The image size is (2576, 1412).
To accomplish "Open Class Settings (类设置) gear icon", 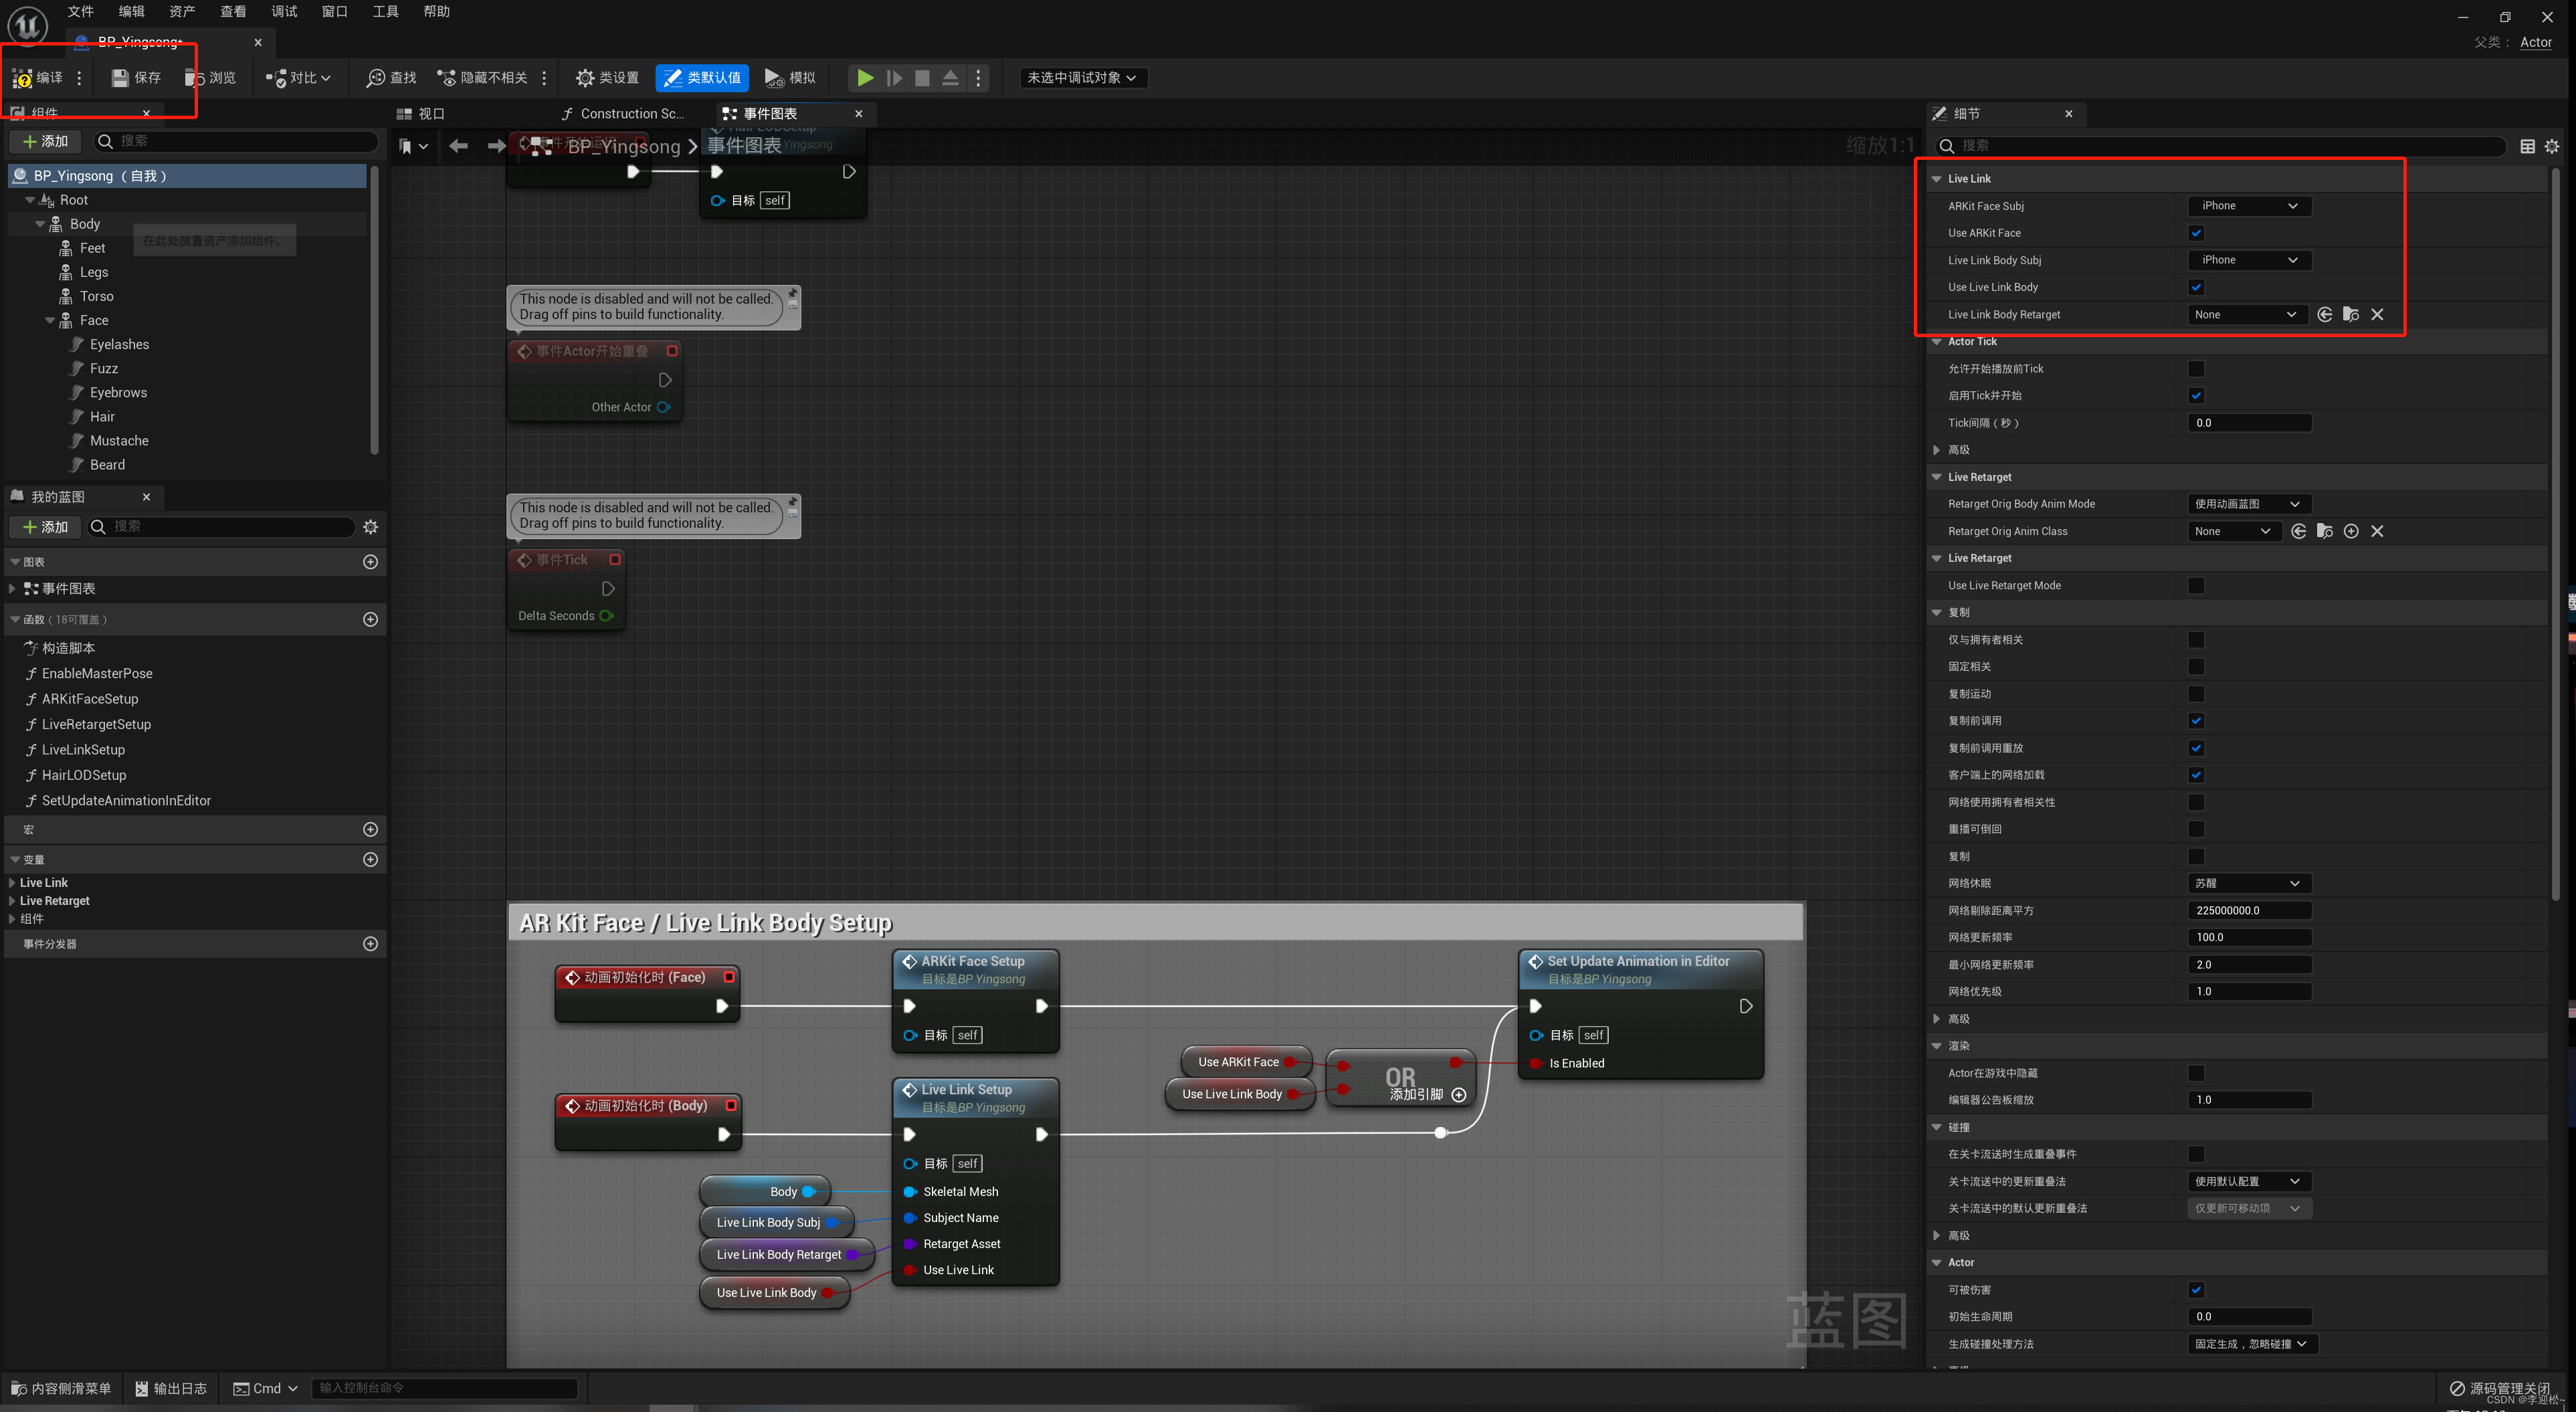I will [x=585, y=78].
